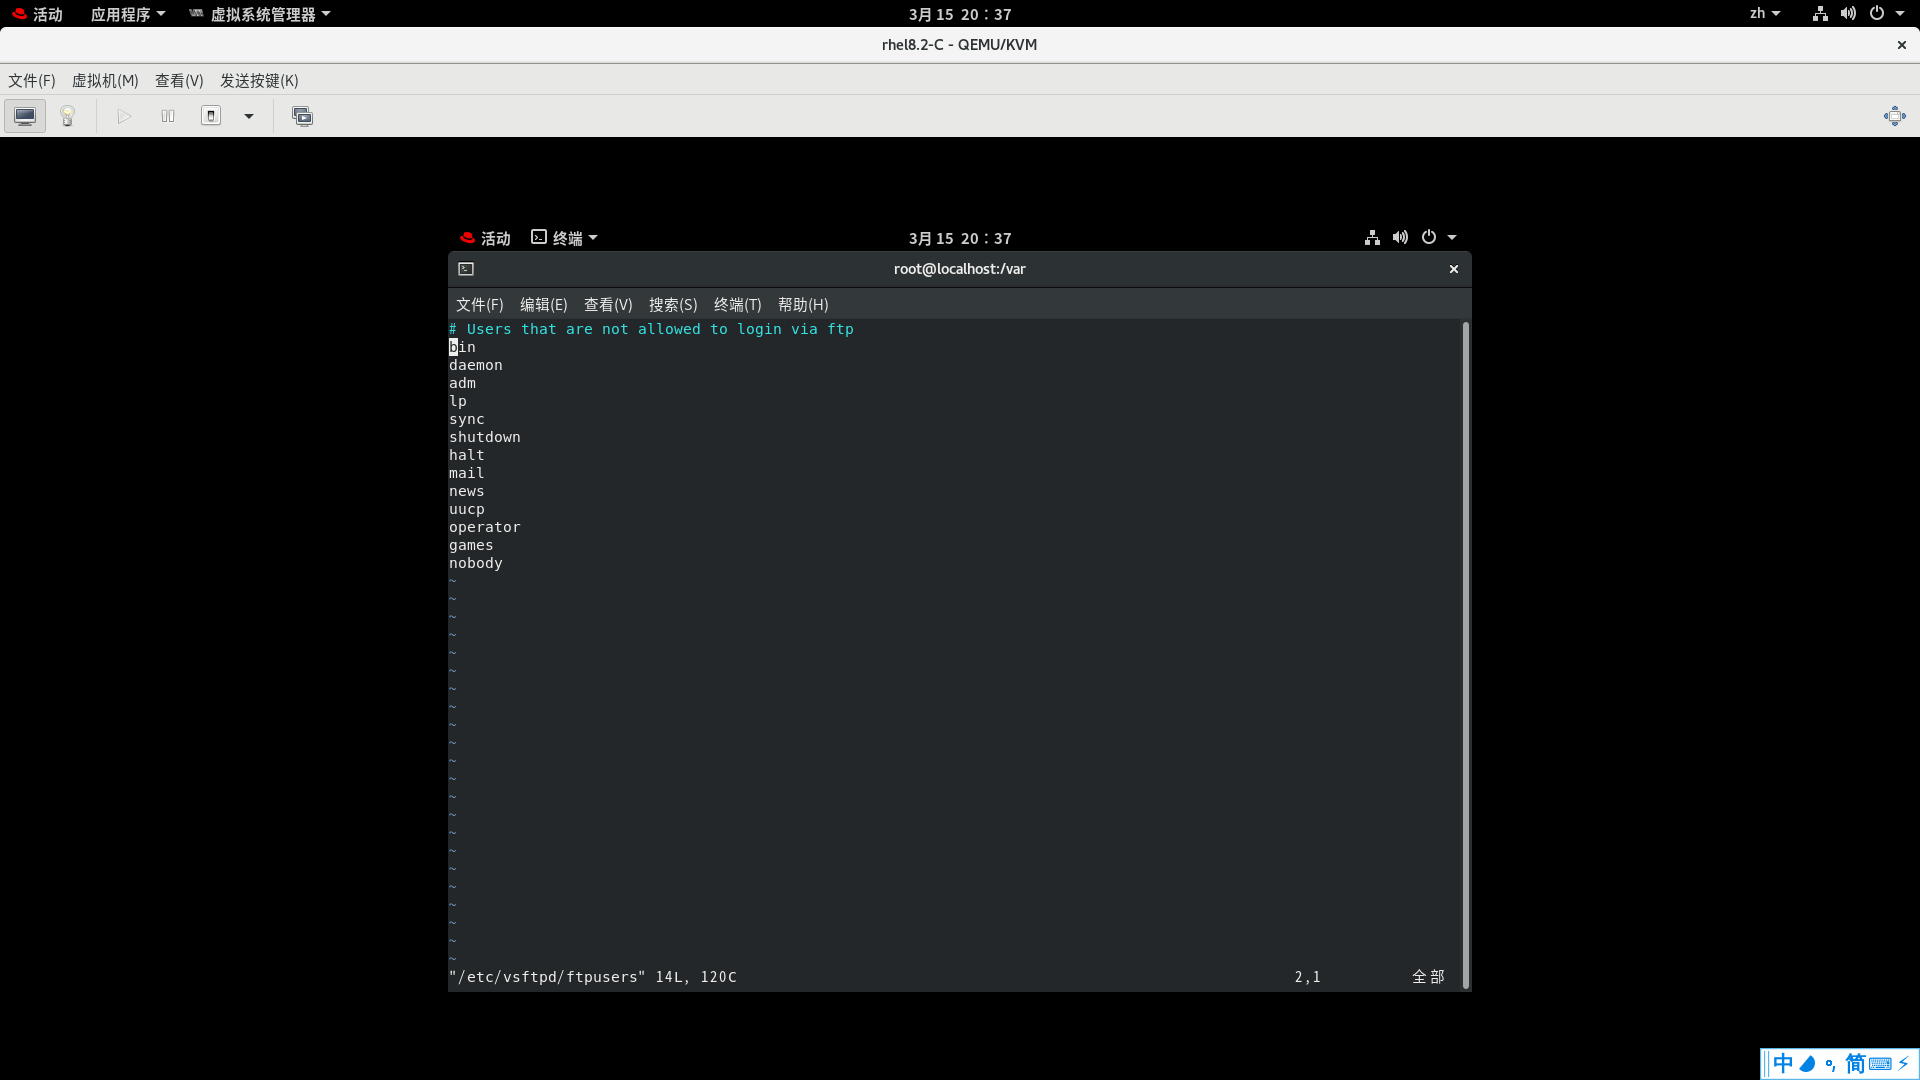The image size is (1920, 1080).
Task: Click the host network tree icon
Action: pos(1819,13)
